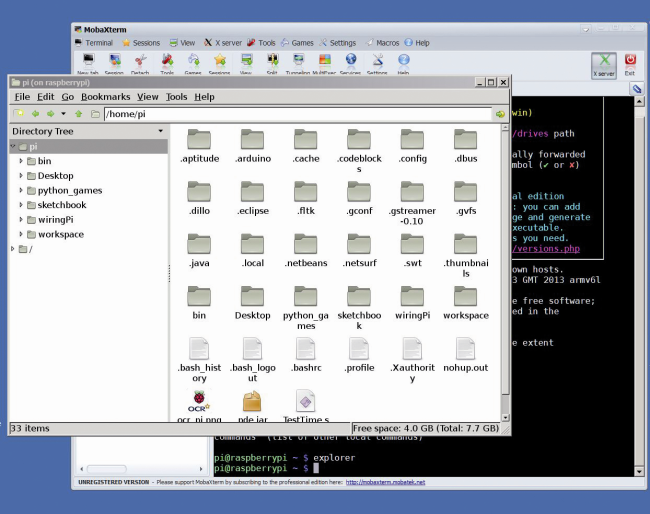Select the ocr_pi.png raspberry file icon
The width and height of the screenshot is (650, 514).
tap(199, 401)
